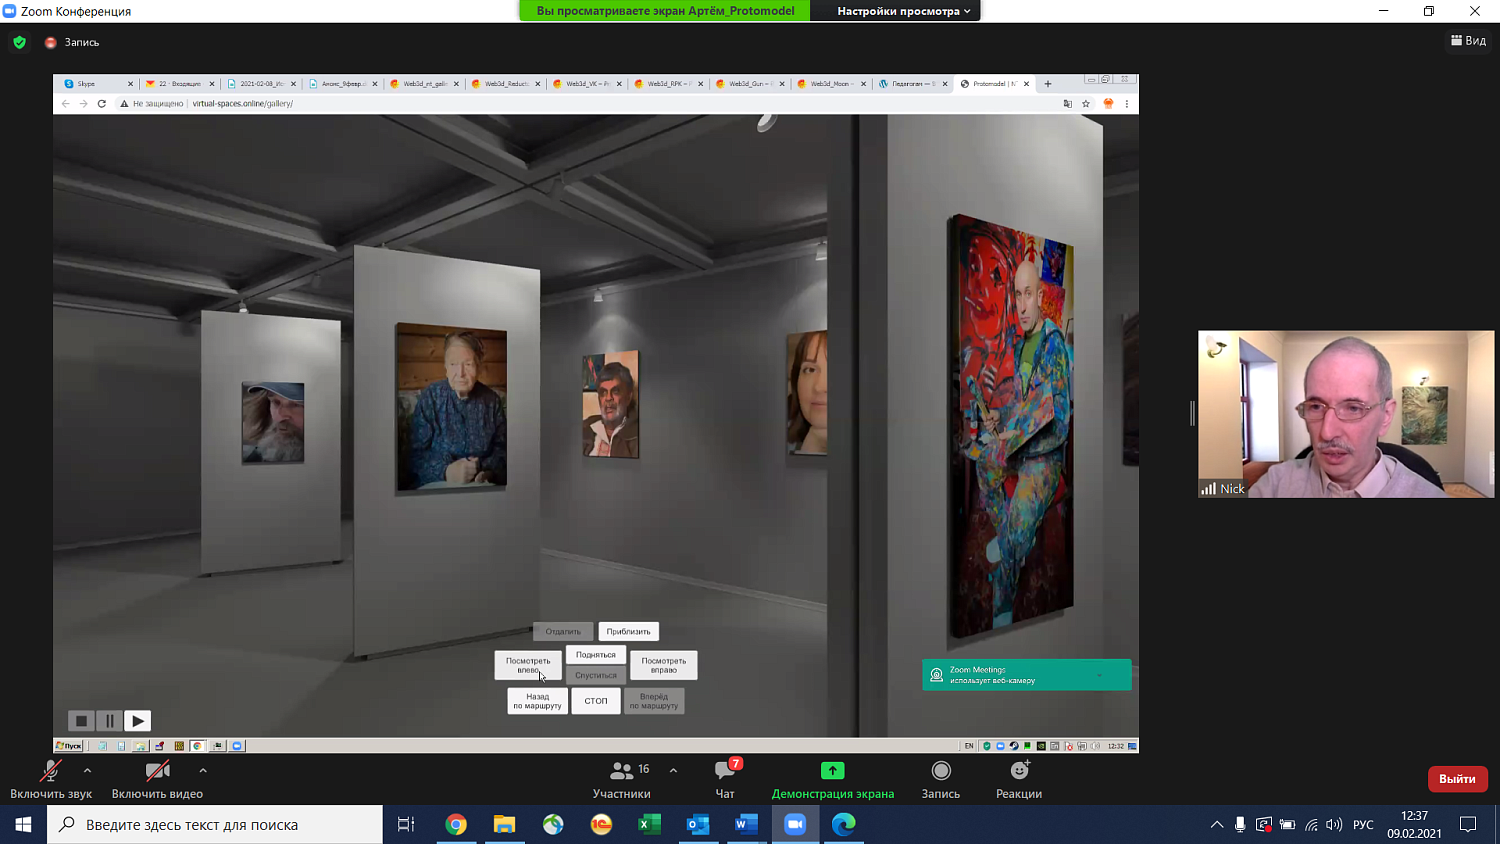Click the system tray volume icon
The width and height of the screenshot is (1500, 844).
coord(1334,825)
